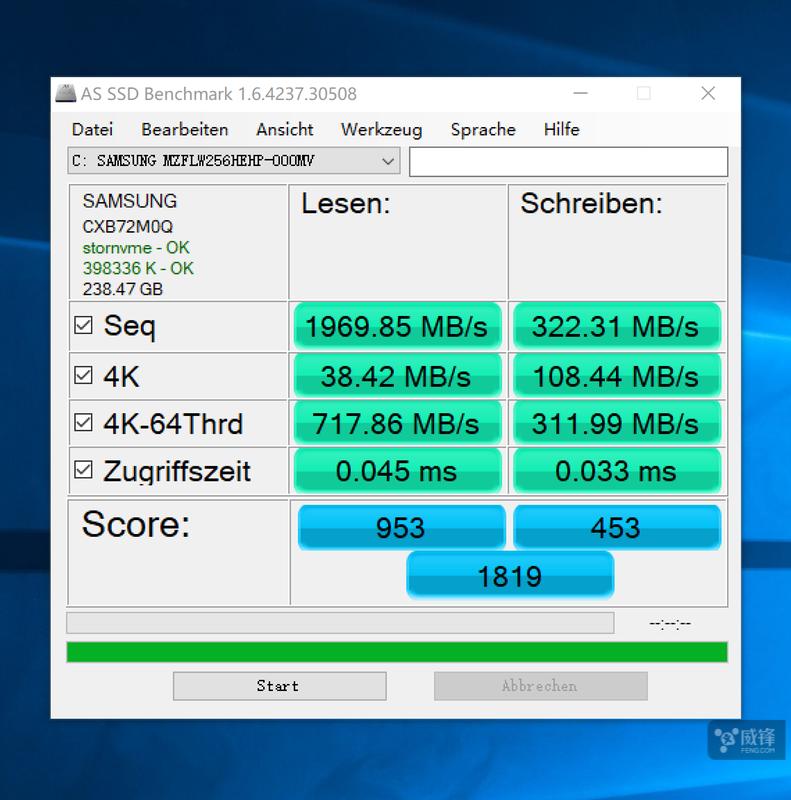Click the 4K-64Thrd read result 717.86 MB/s

pyautogui.click(x=398, y=423)
